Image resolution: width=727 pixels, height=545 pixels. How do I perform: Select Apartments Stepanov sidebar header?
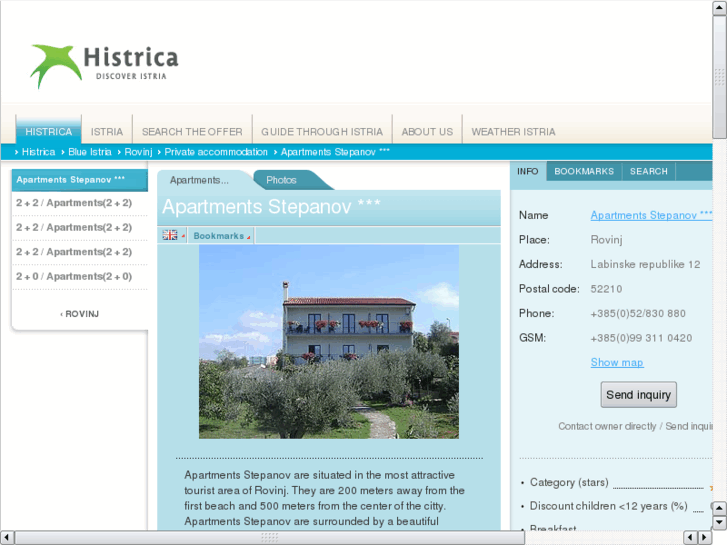coord(80,180)
